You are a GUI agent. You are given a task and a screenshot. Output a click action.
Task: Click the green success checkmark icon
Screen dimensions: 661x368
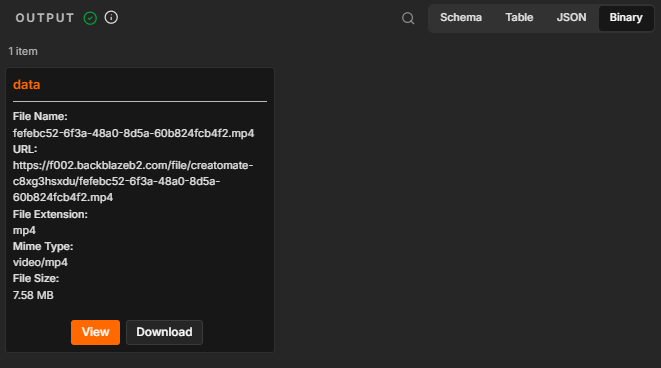tap(90, 18)
